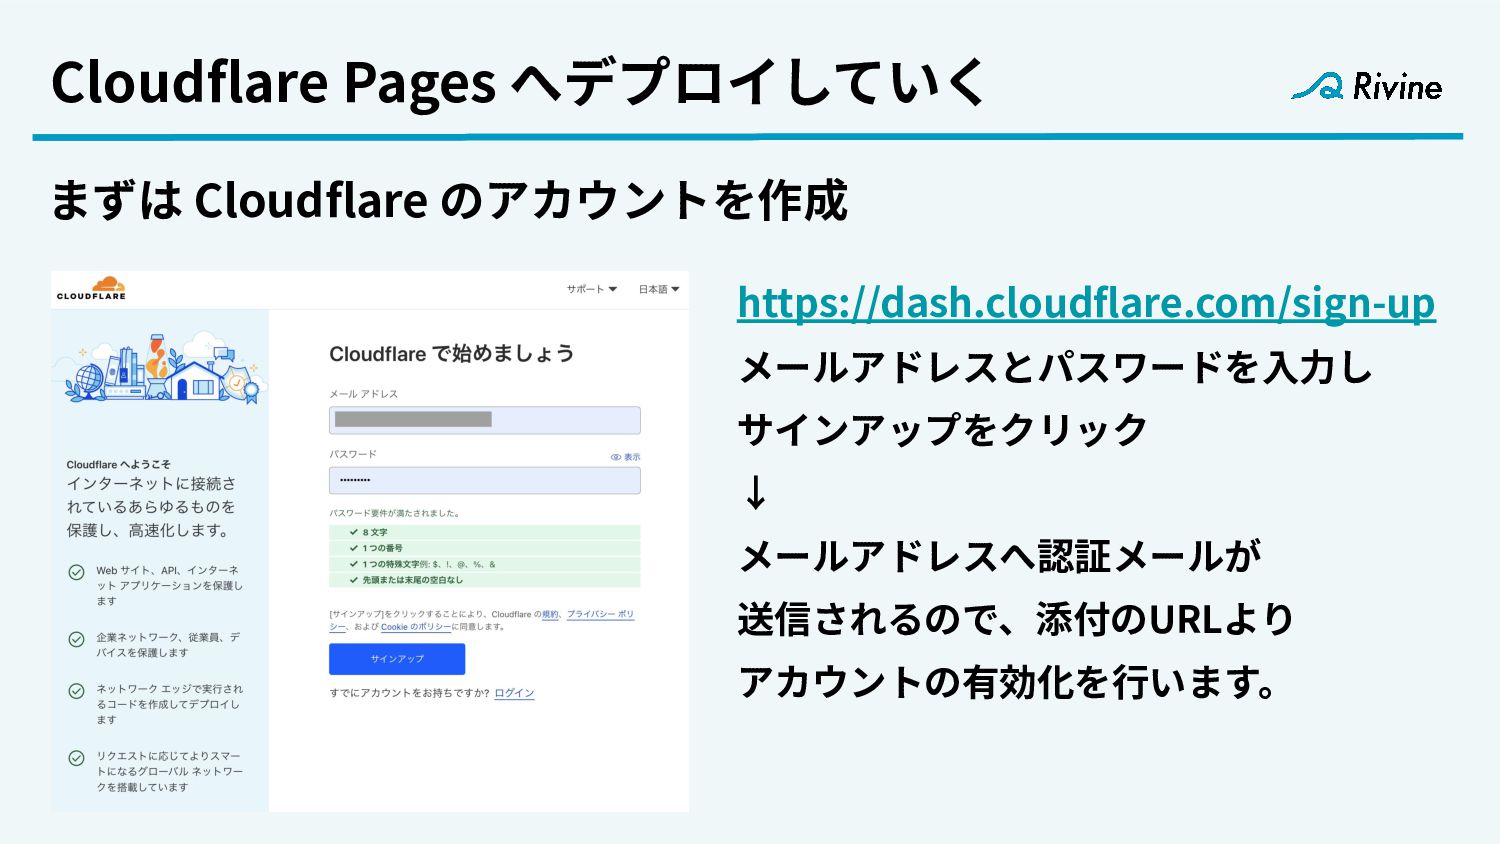Image resolution: width=1500 pixels, height=844 pixels.
Task: Click text パスワード要件が満たされました。
Action: pos(395,513)
